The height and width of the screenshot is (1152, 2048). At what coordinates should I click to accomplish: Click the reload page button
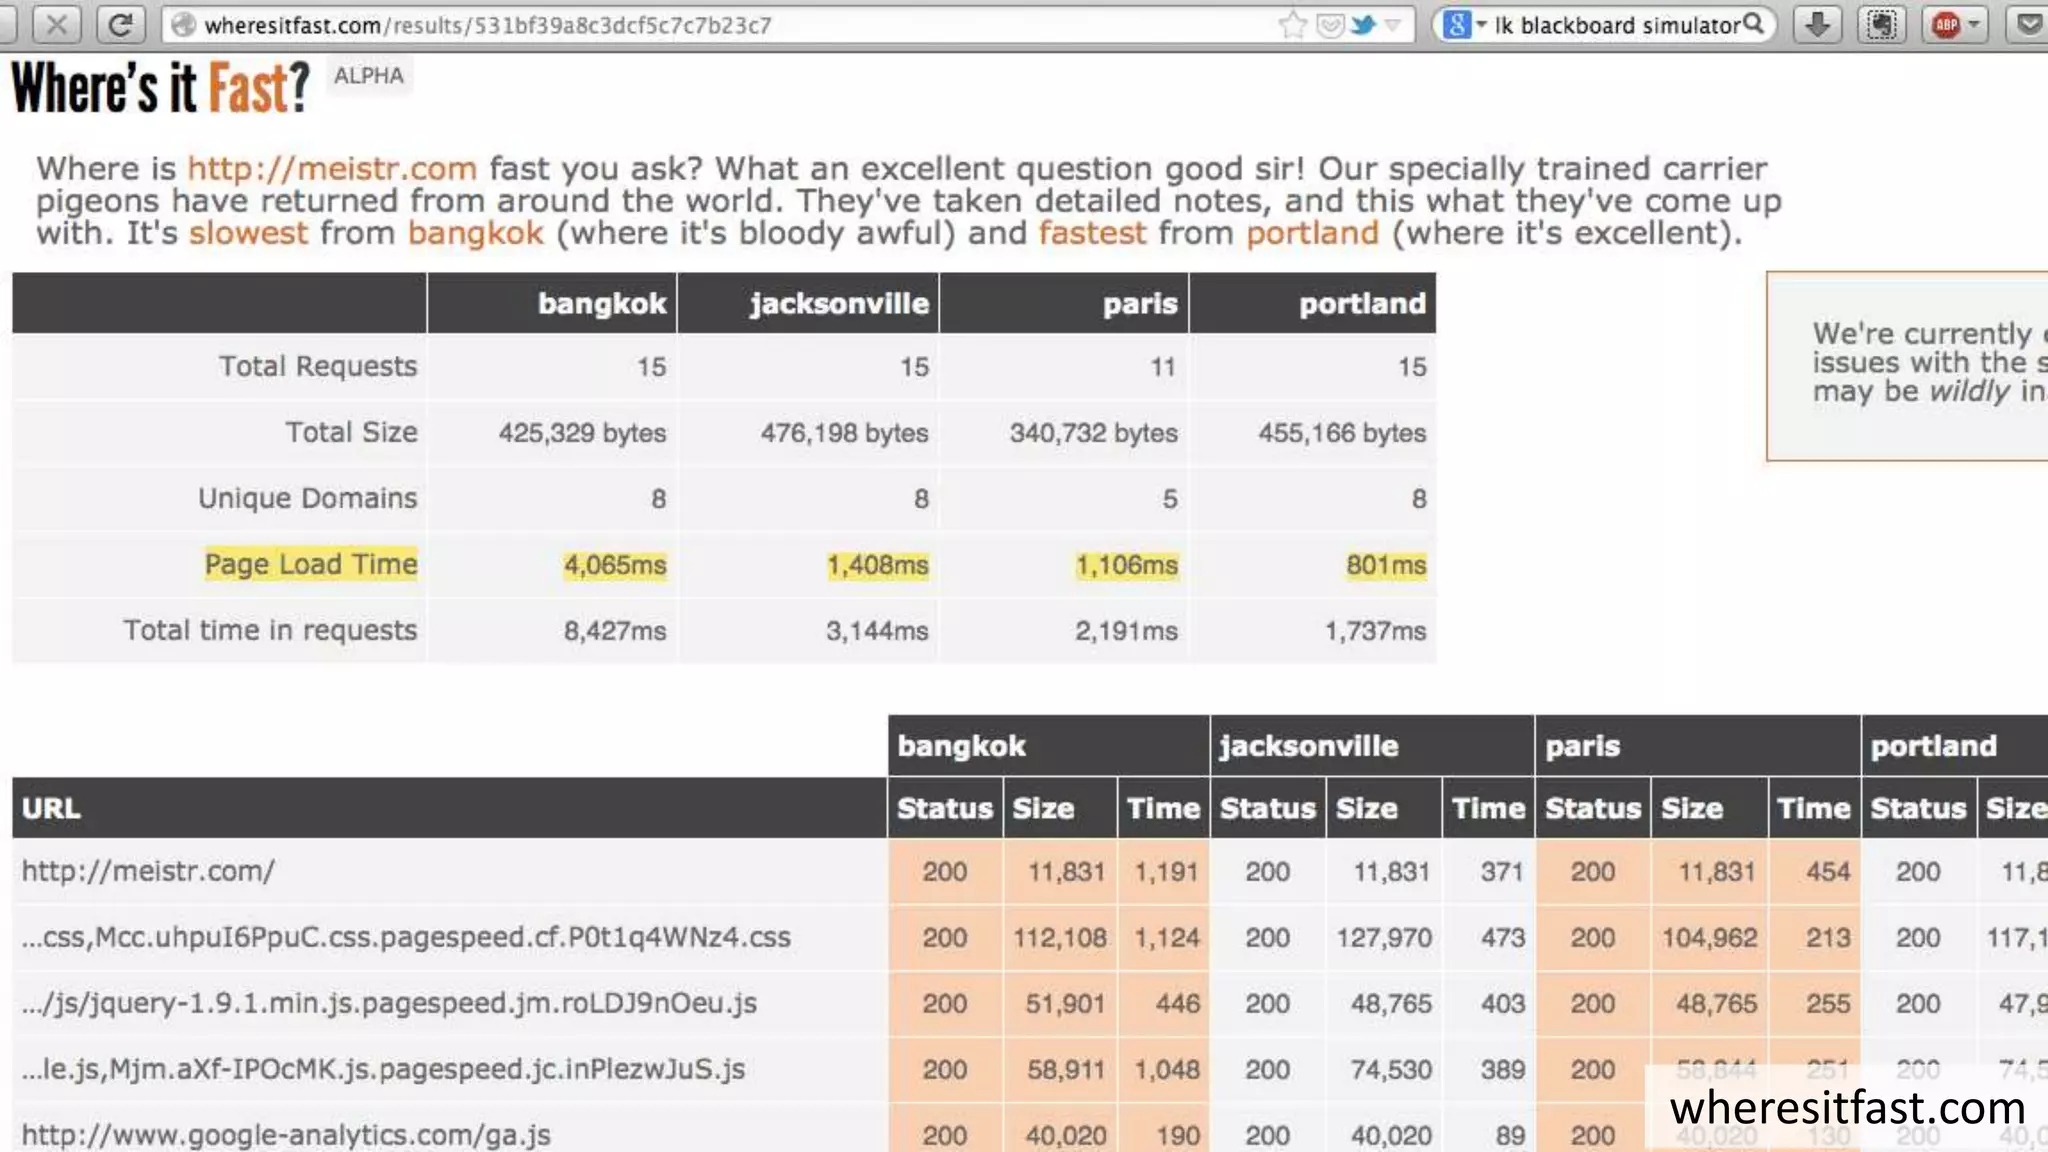pos(121,25)
